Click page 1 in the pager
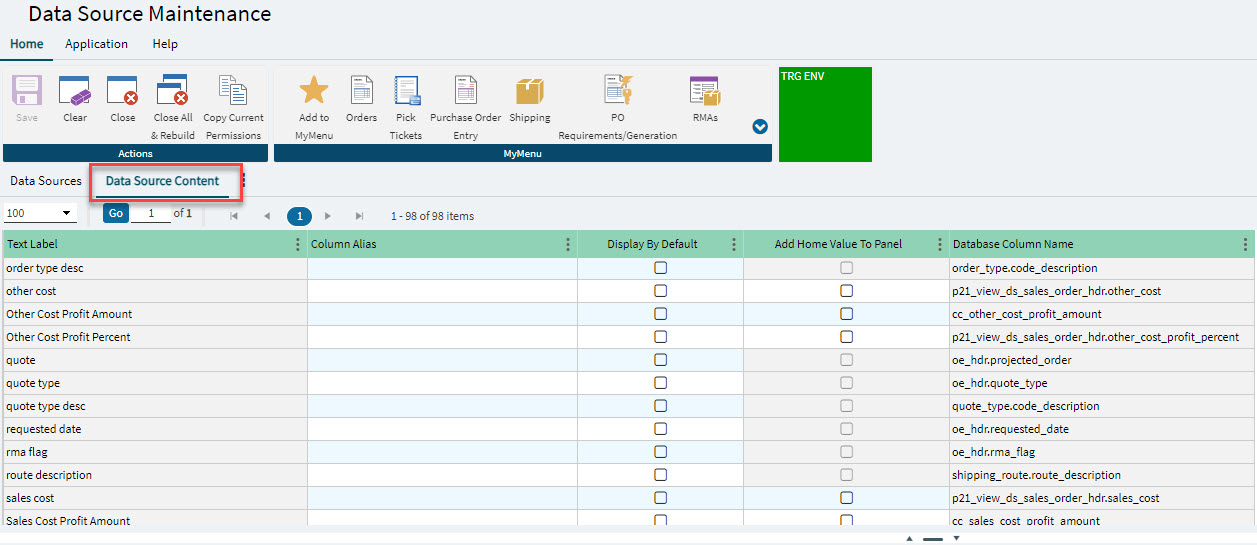 298,216
